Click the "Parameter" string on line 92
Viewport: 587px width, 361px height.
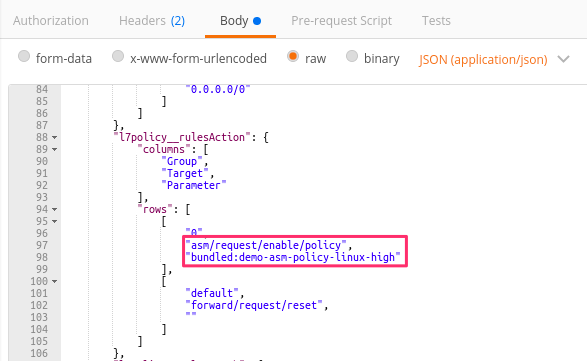pyautogui.click(x=194, y=185)
